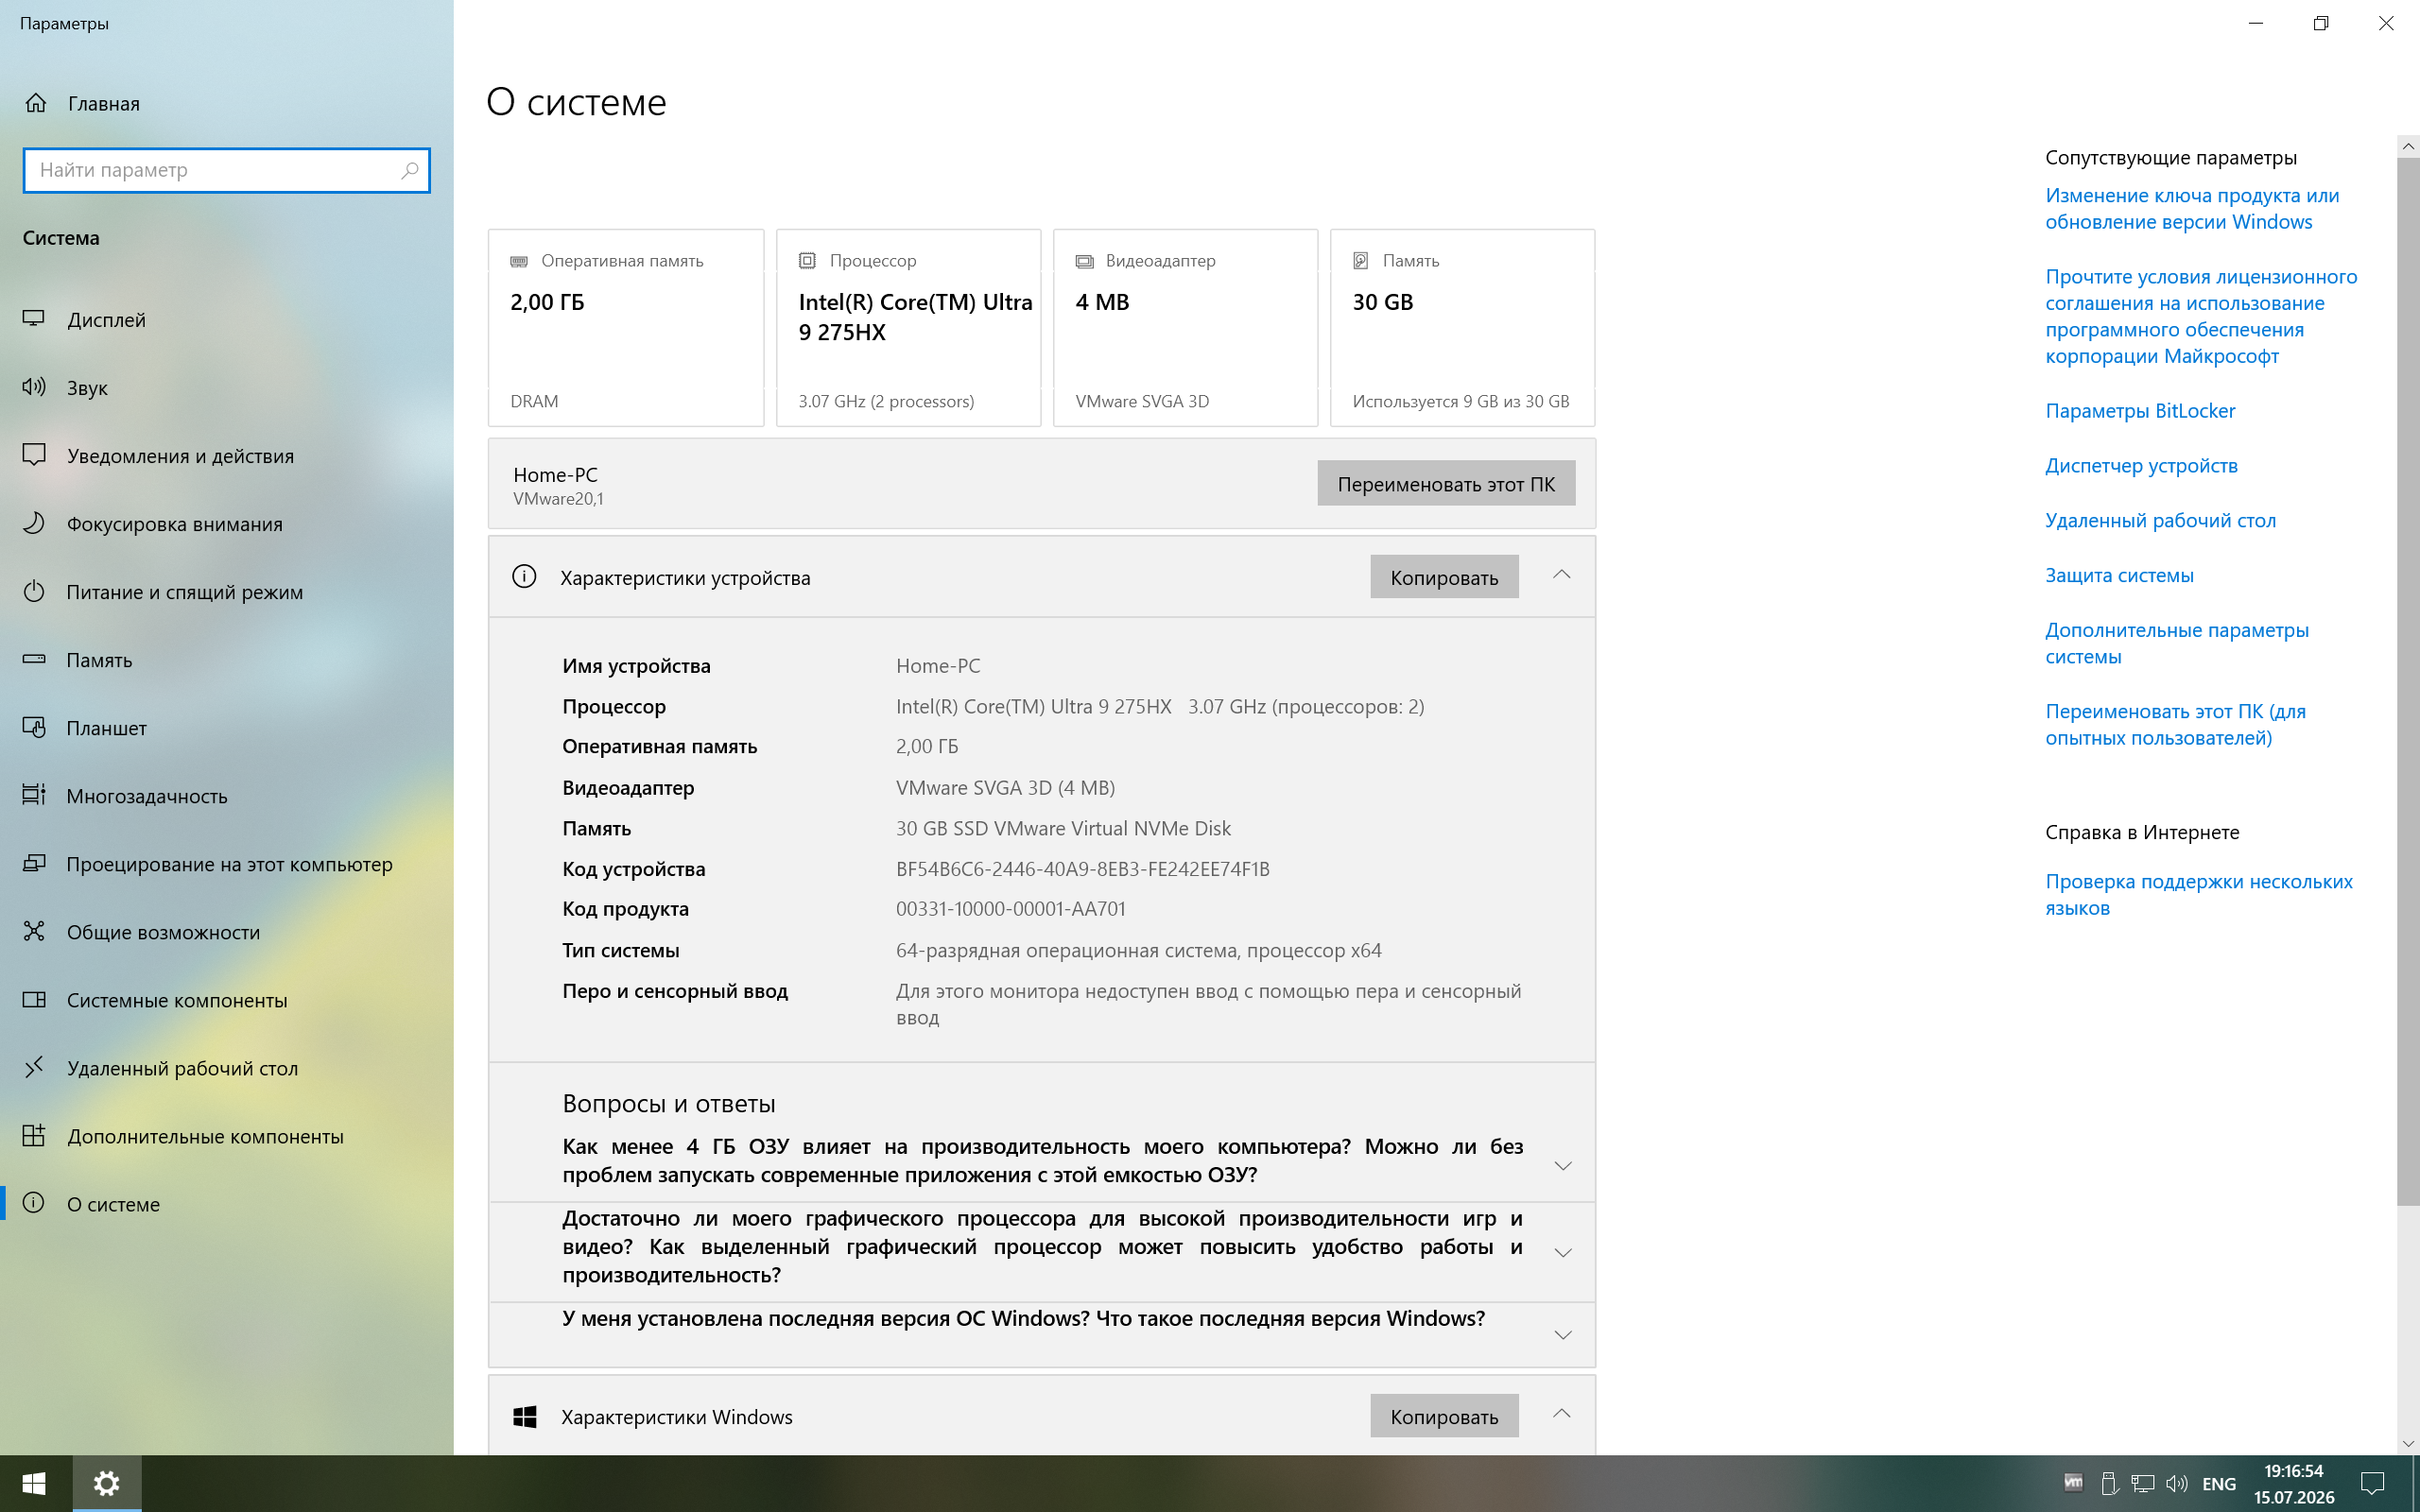Open Уведомления и действия settings
Screen dimensions: 2420x1512
coord(226,456)
